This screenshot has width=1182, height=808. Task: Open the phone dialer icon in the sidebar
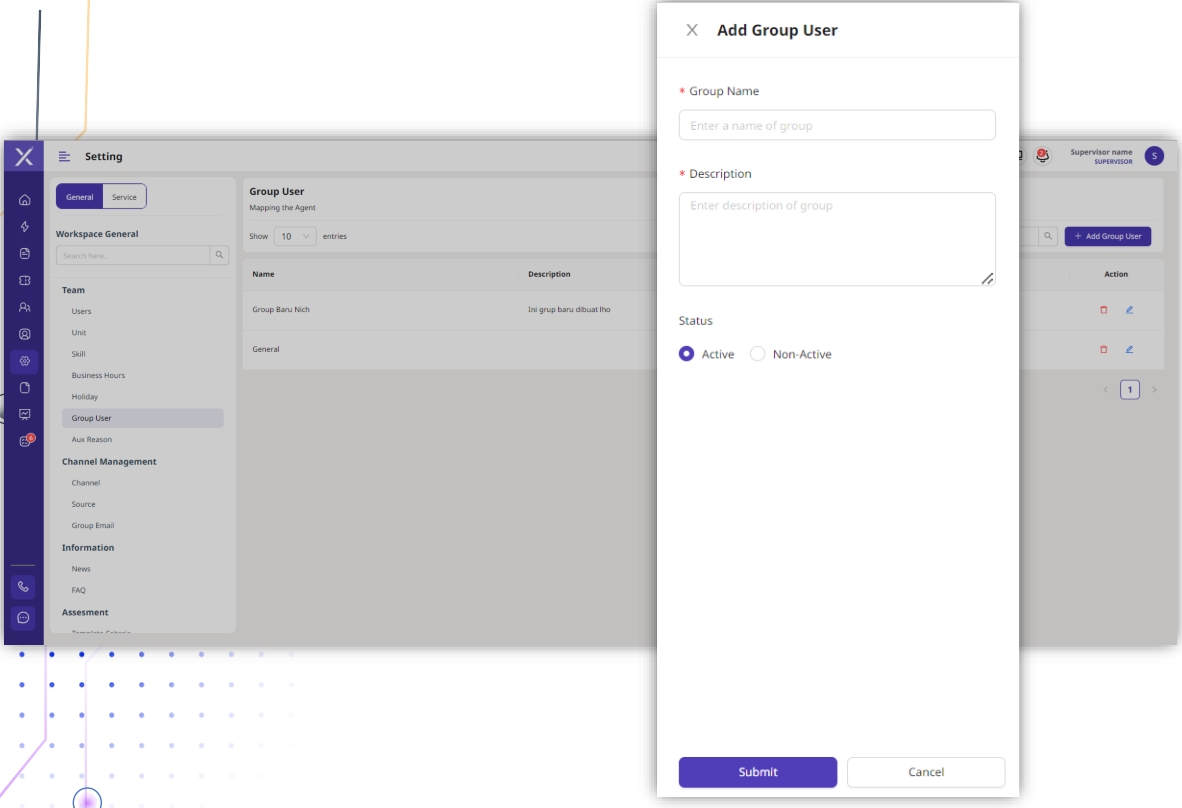pos(24,587)
